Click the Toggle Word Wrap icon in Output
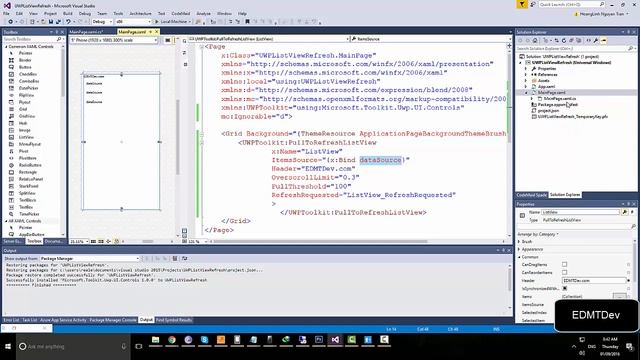 (184, 258)
